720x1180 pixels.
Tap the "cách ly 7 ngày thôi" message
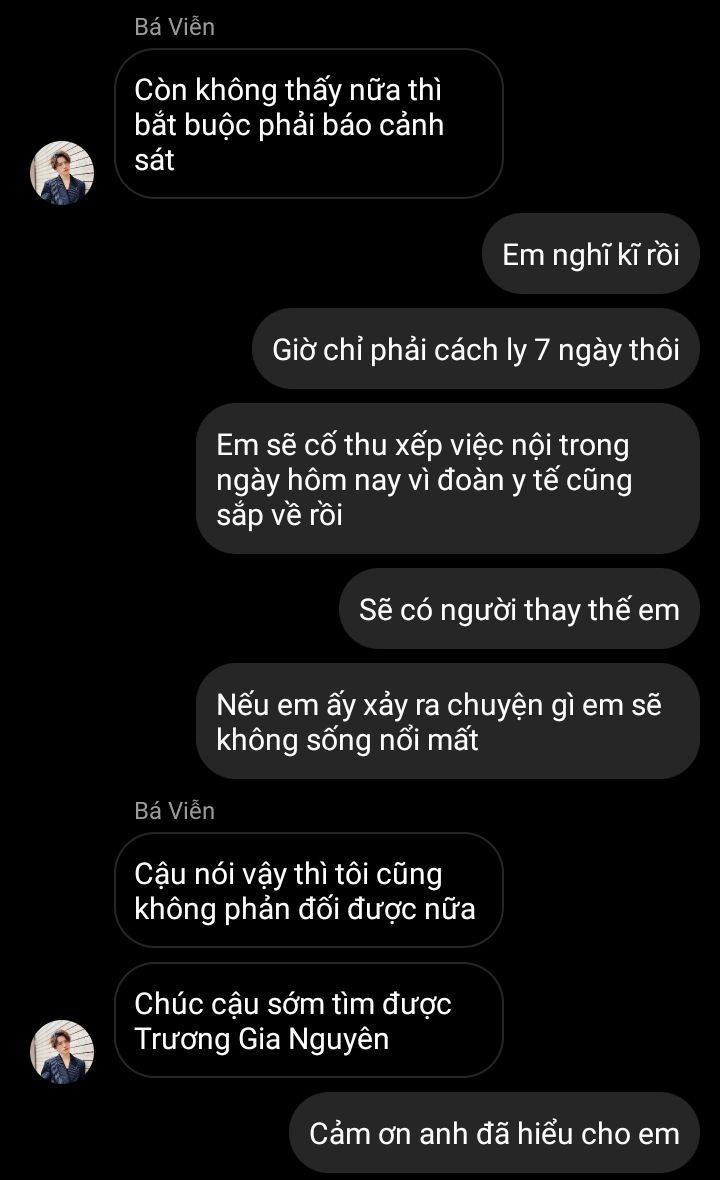[475, 349]
